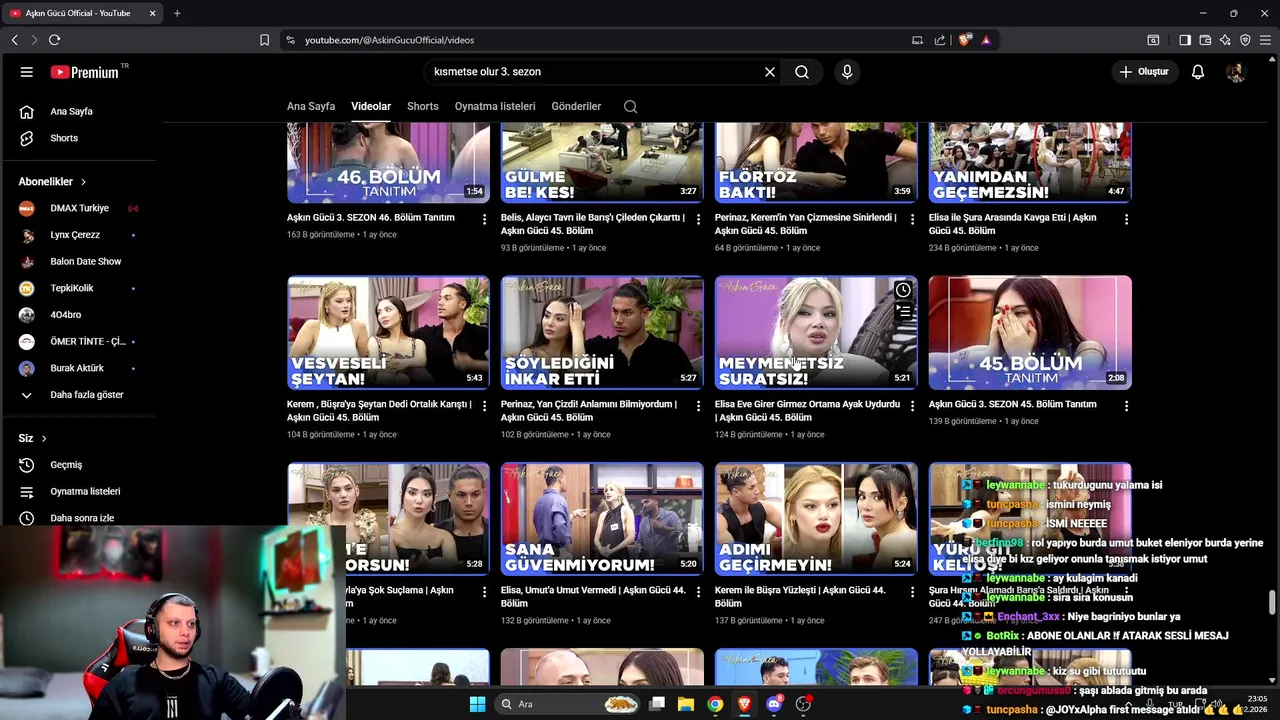Switch to the Ana Sayfa channel tab
1280x720 pixels.
(x=311, y=106)
